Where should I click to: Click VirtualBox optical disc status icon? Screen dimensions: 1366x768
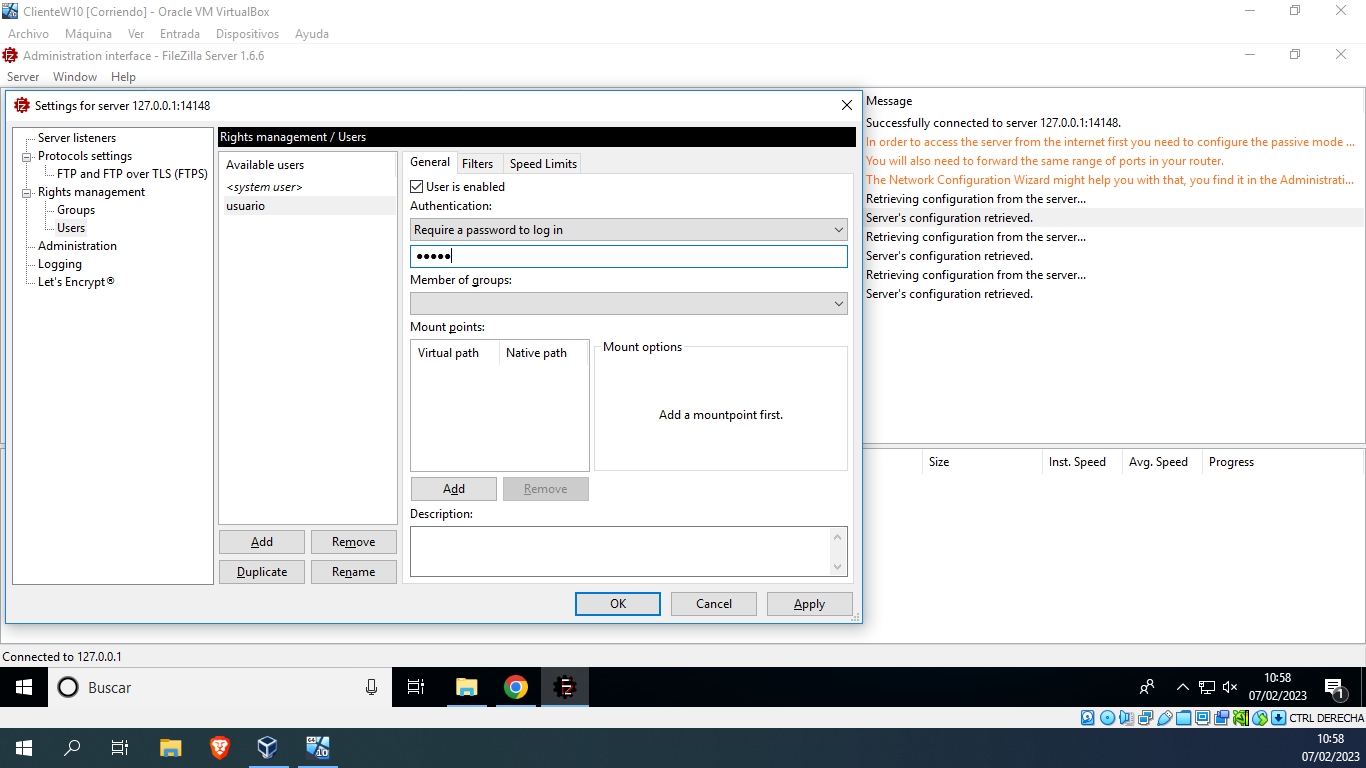coord(1107,718)
